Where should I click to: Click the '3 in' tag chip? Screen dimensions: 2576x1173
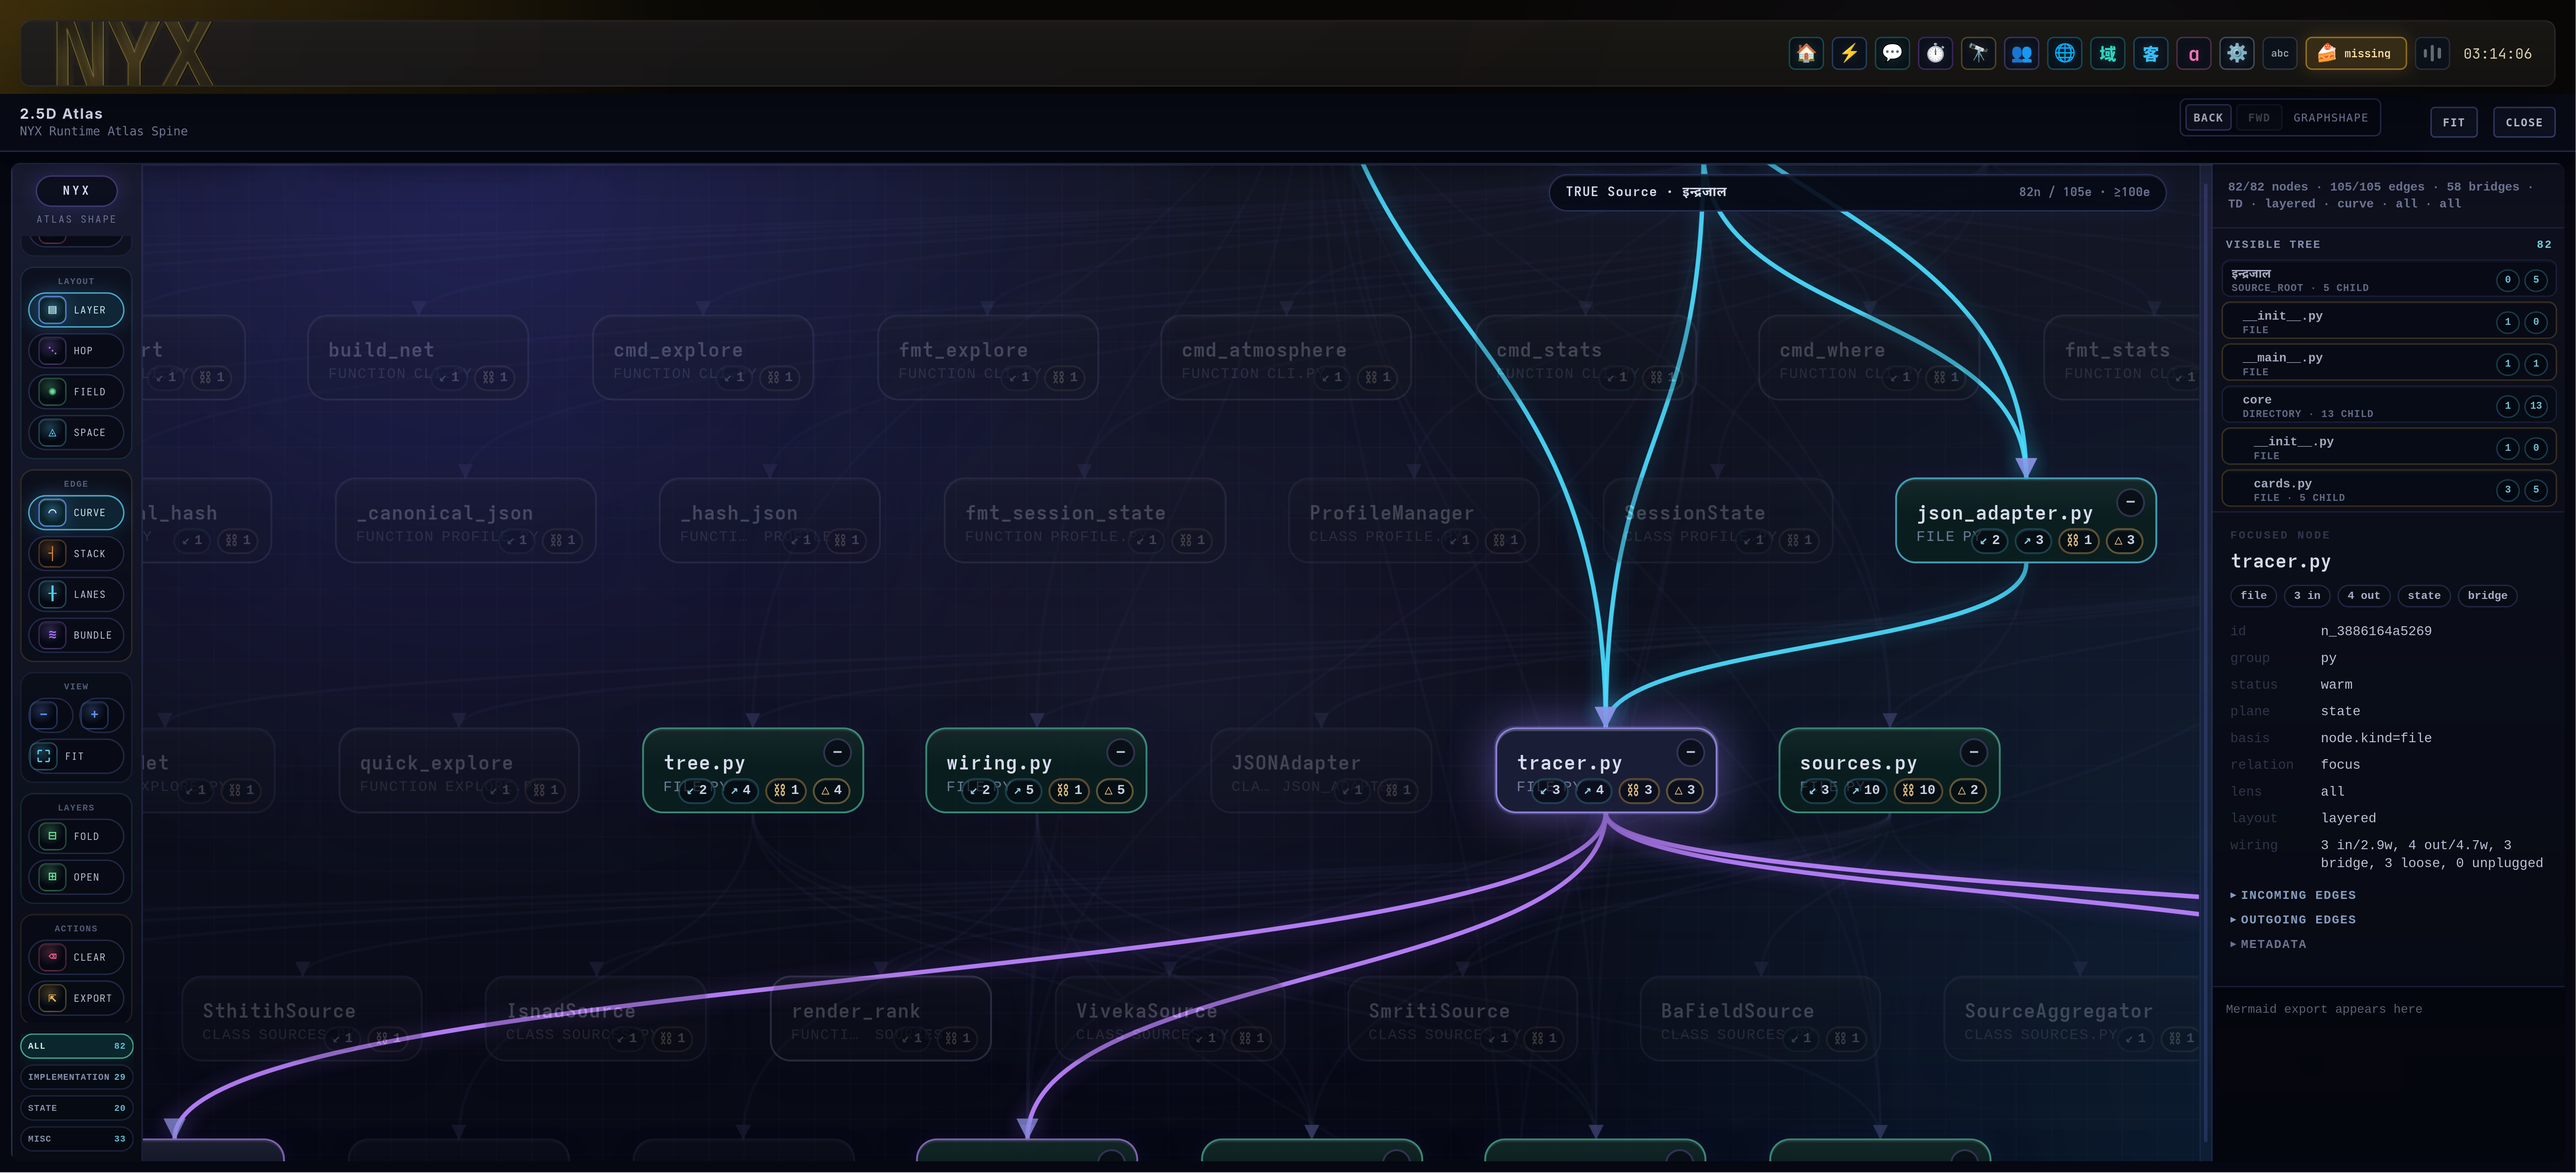coord(2307,596)
